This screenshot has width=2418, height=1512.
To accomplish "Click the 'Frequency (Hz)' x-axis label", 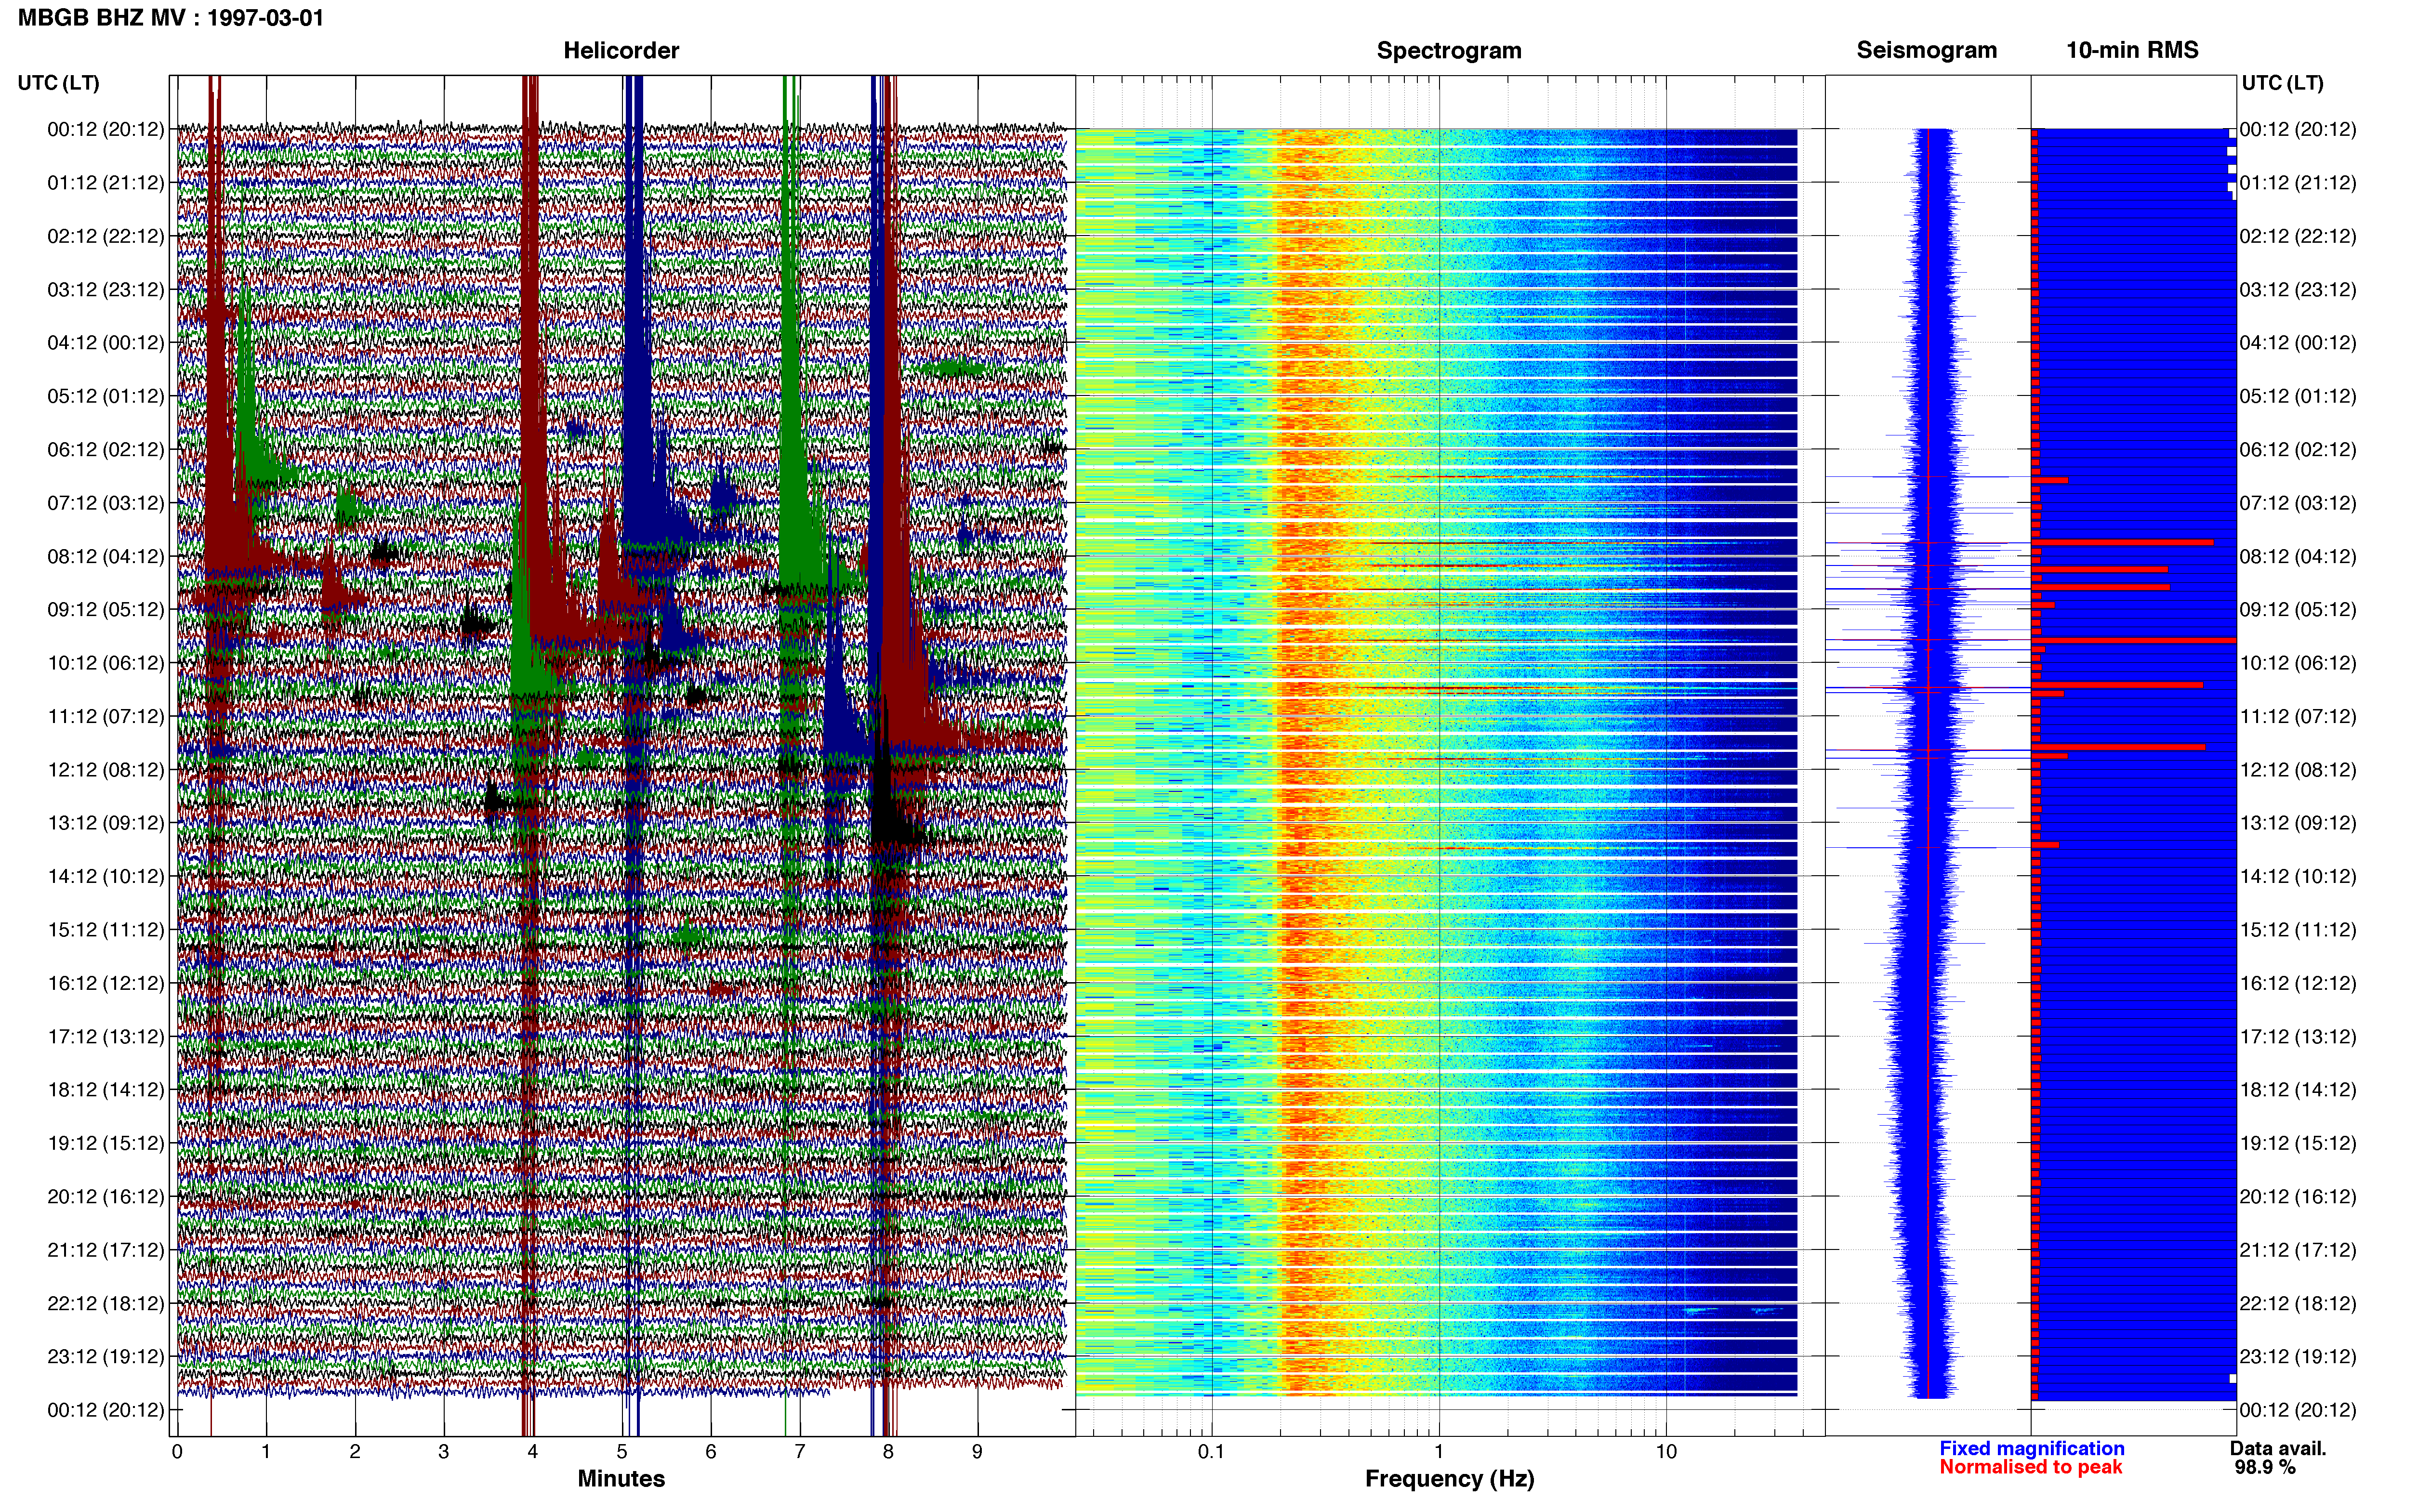I will pyautogui.click(x=1449, y=1479).
